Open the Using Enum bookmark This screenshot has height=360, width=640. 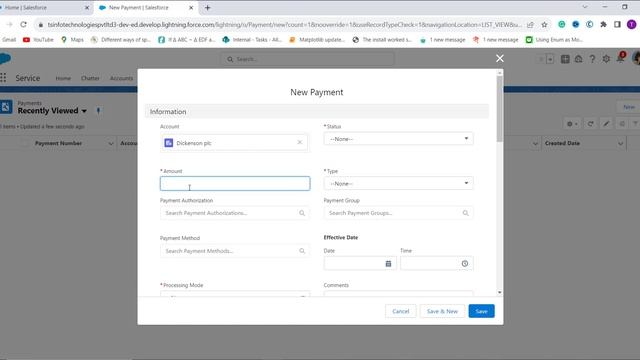click(554, 40)
